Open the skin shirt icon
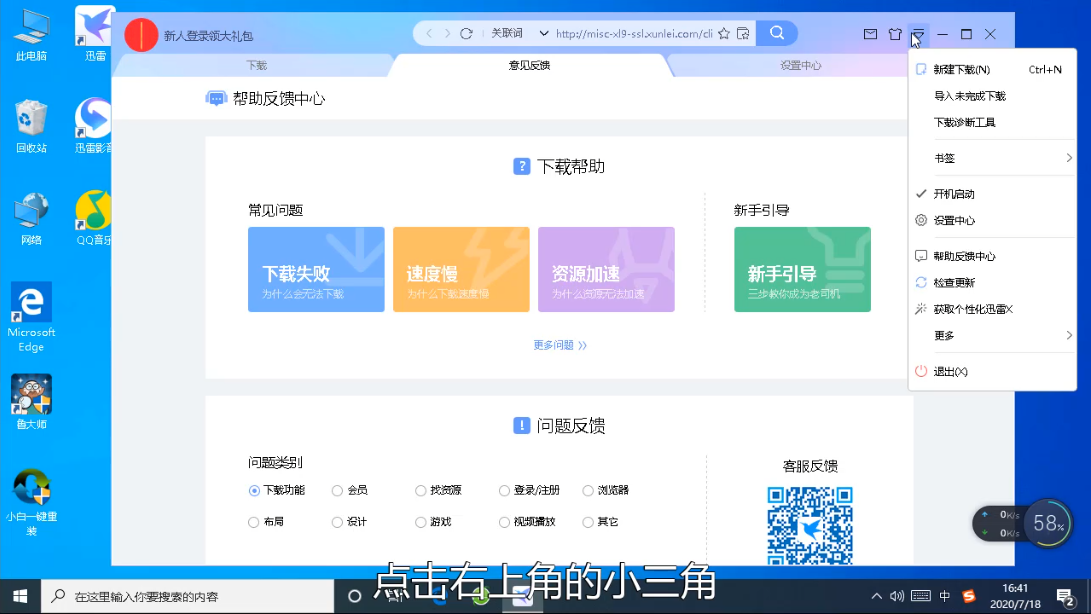Screen dimensions: 1091x614 point(895,35)
